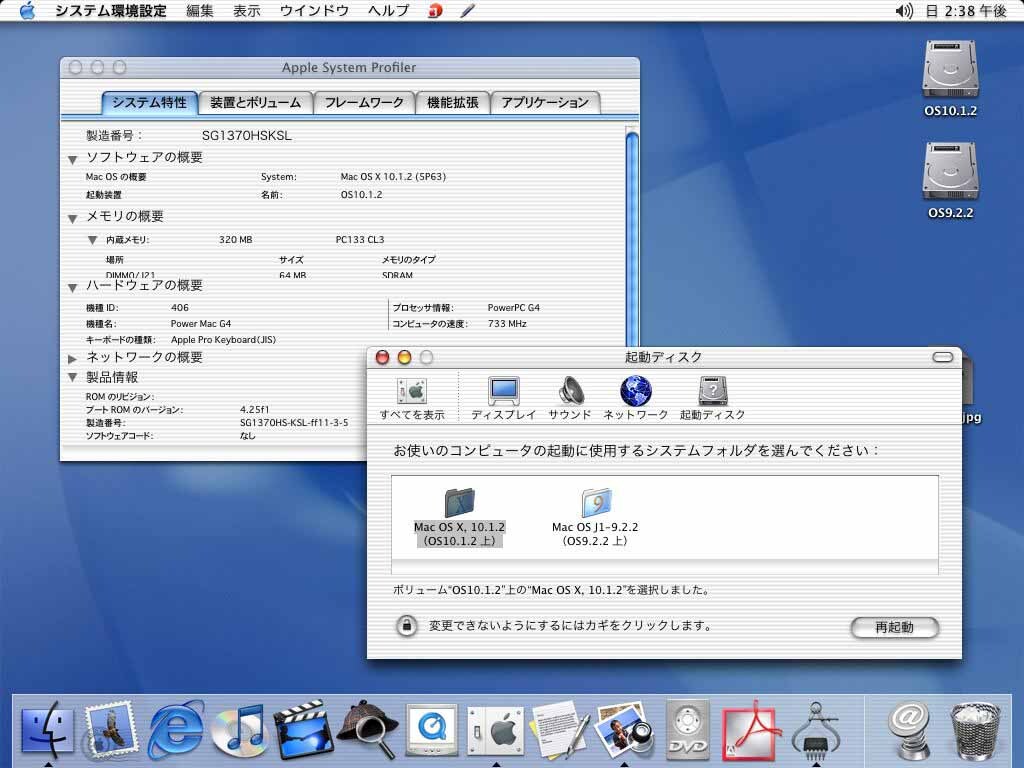Launch Adobe Acrobat from the Dock
1024x768 pixels.
click(x=751, y=729)
